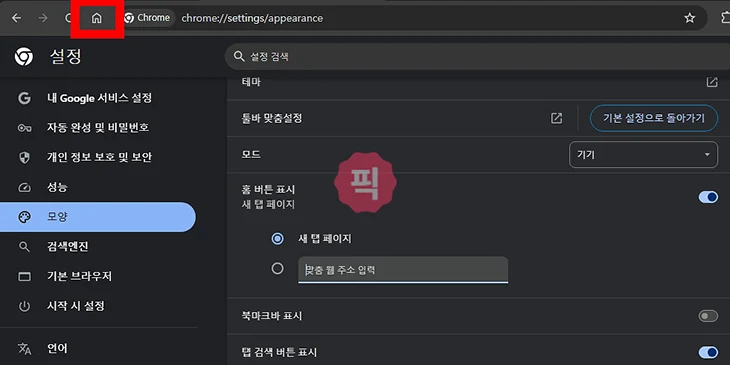Open 자동 완성 및 비밀번호 section
This screenshot has height=365, width=730.
point(98,128)
